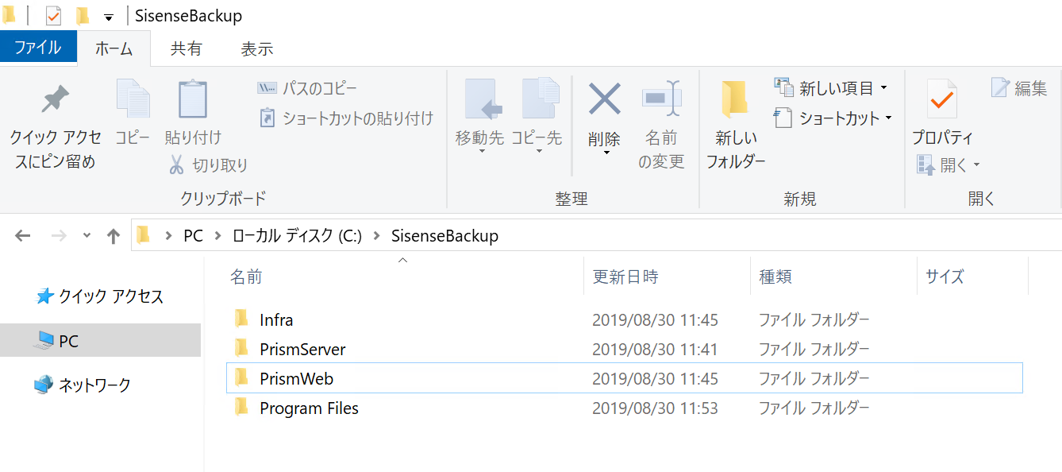Screen dimensions: 1062x472
Task: Click the date 2019/08/30 11:53
Action: point(655,408)
